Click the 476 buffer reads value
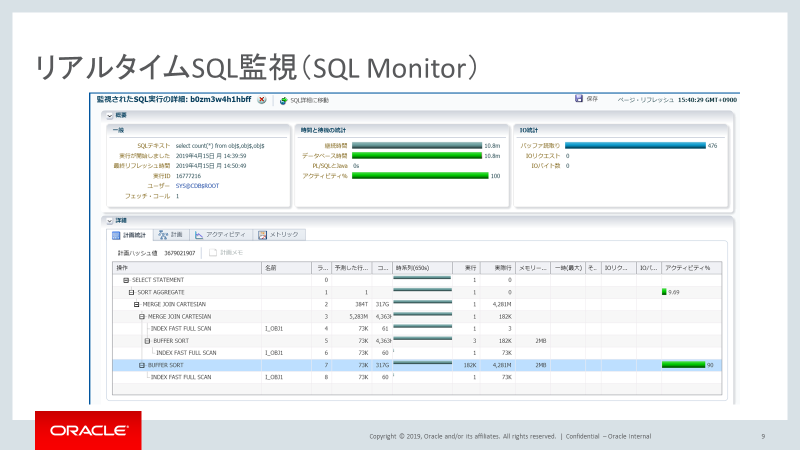The height and width of the screenshot is (450, 800). pos(713,146)
